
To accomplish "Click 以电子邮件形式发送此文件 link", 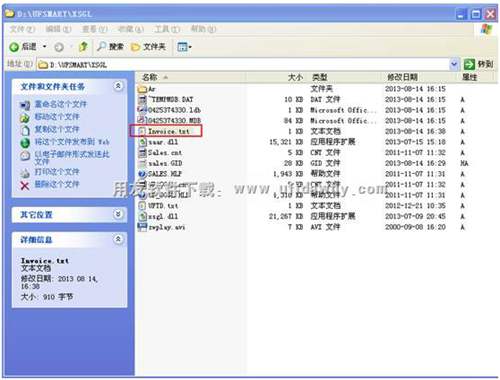I will [x=72, y=158].
